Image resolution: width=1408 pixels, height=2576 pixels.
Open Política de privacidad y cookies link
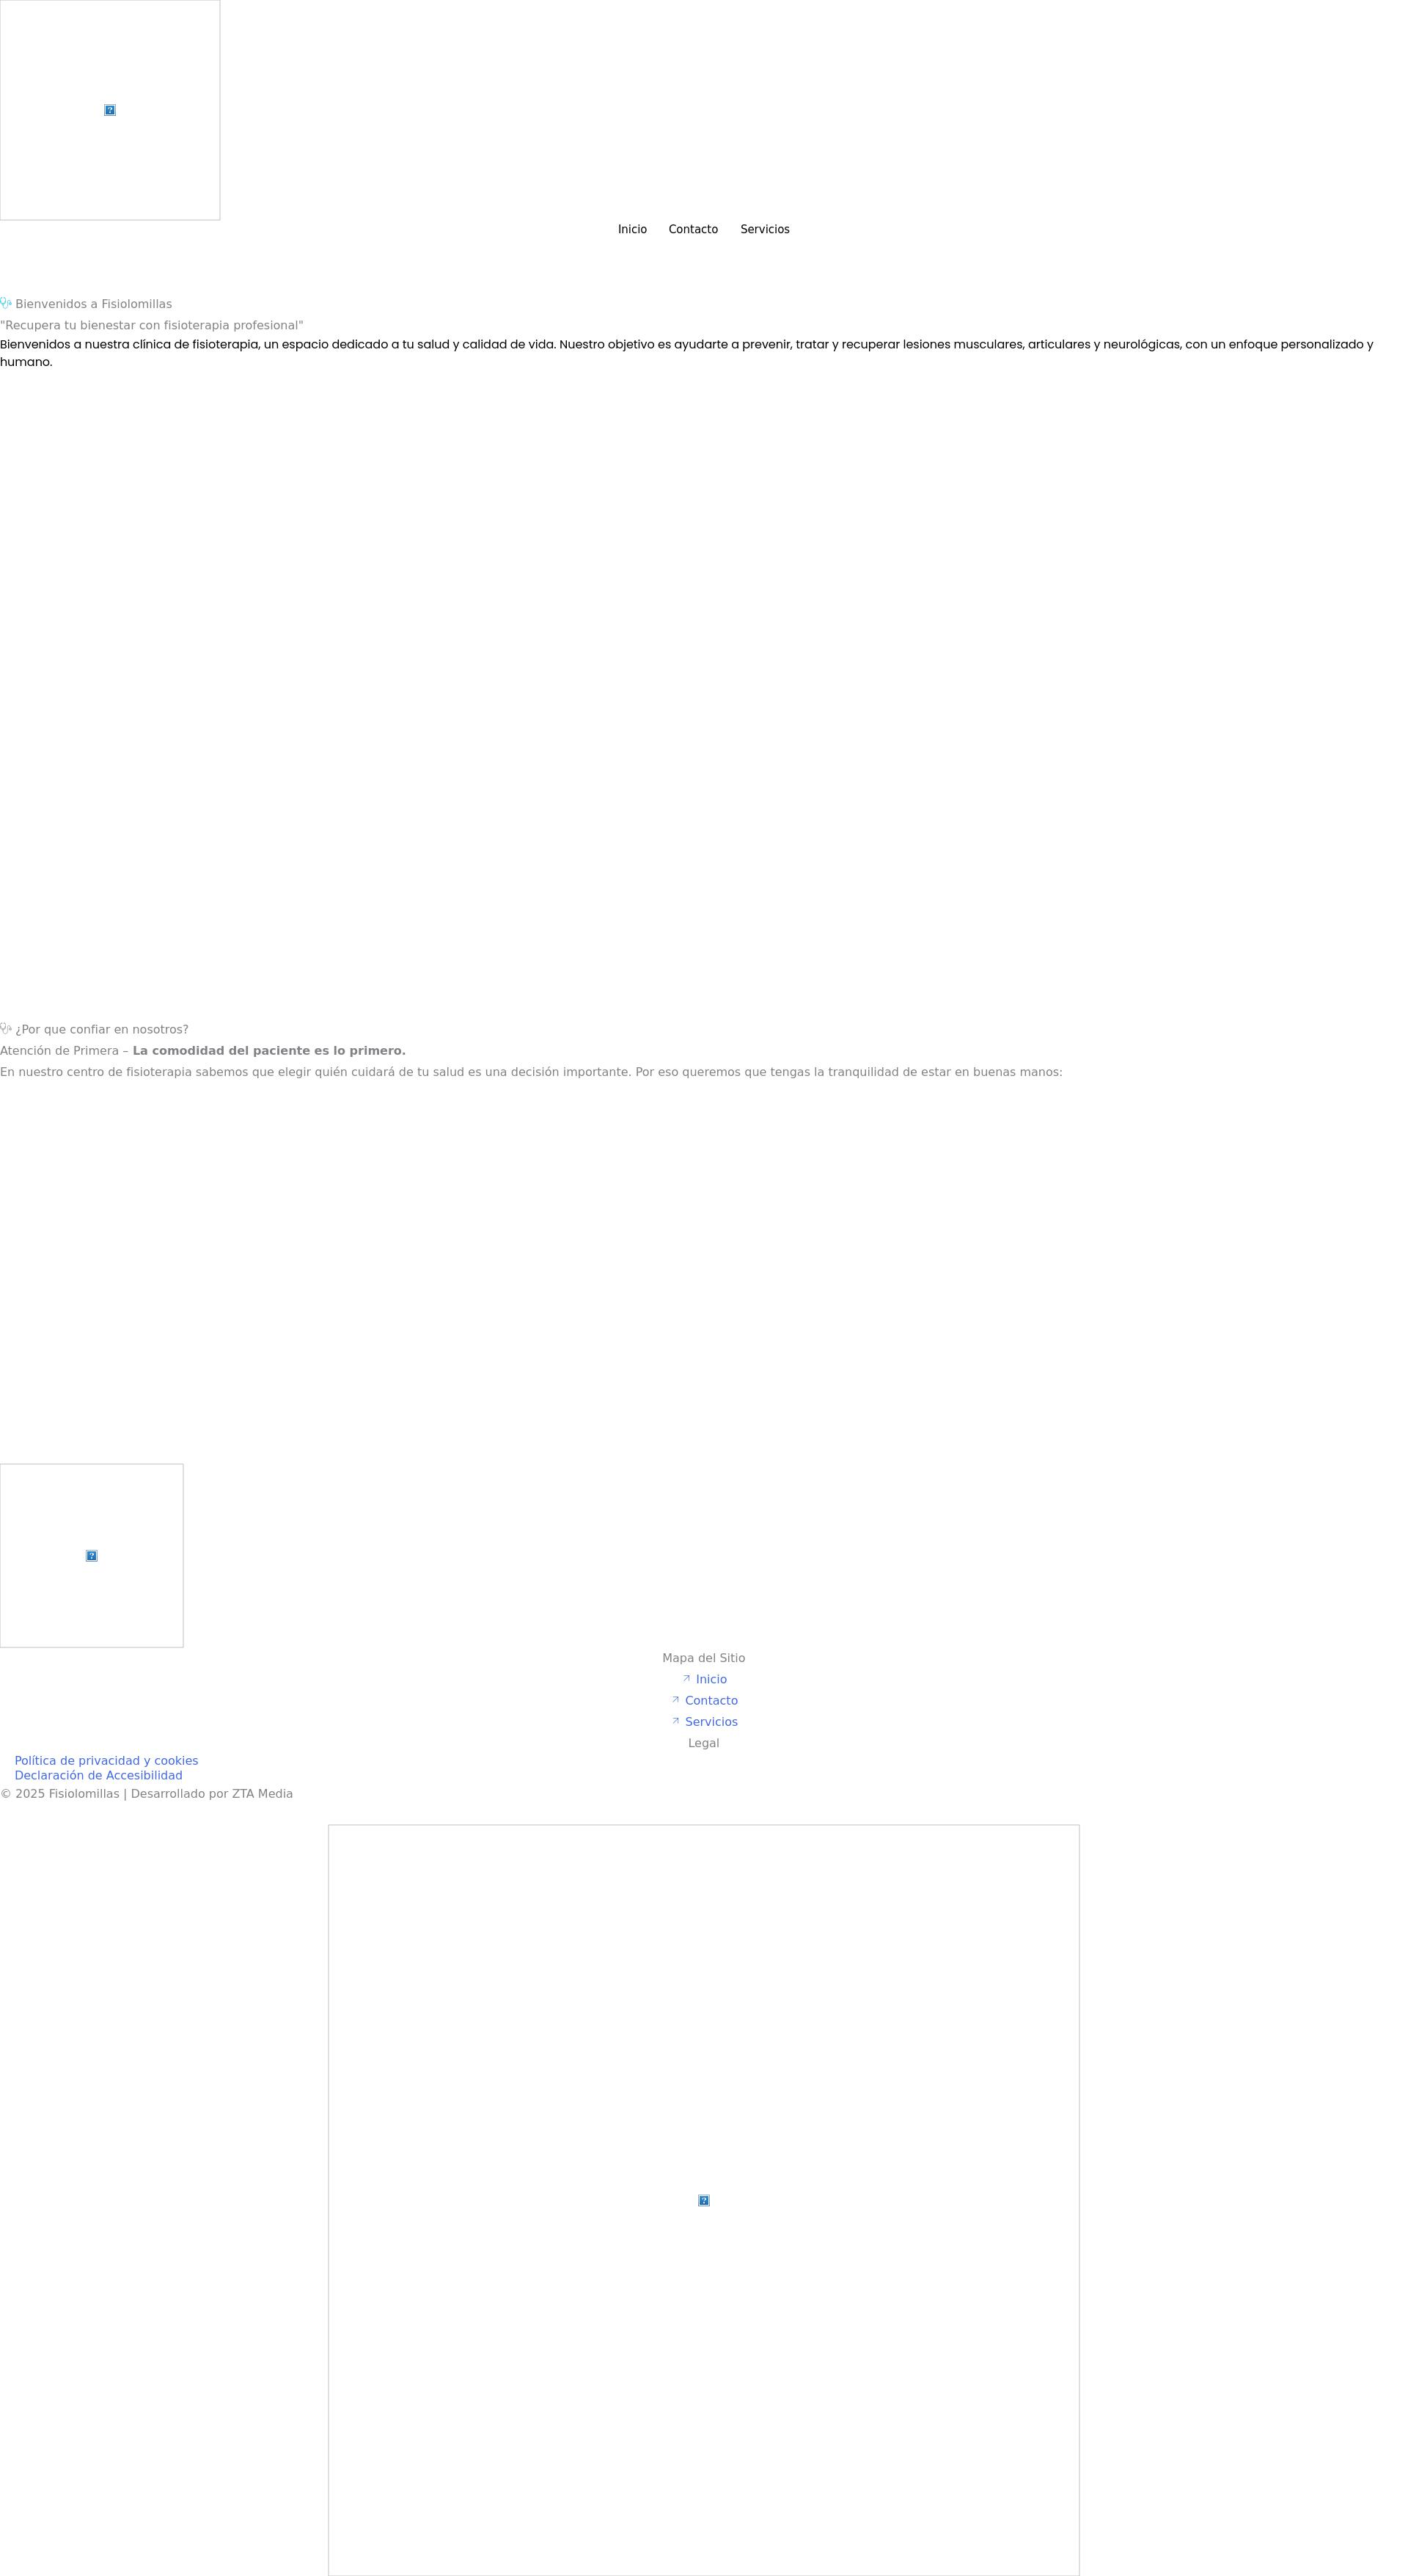106,1760
